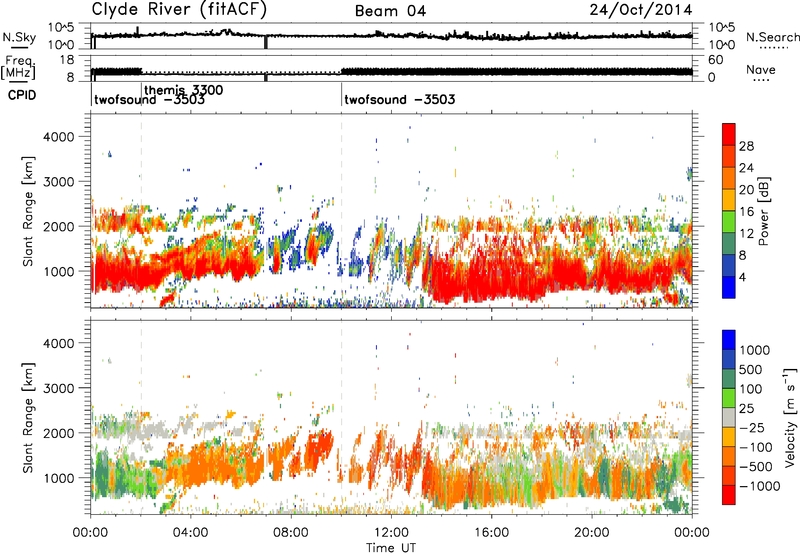This screenshot has width=800, height=554.
Task: Click the 'N.Search' legend label
Action: (772, 37)
